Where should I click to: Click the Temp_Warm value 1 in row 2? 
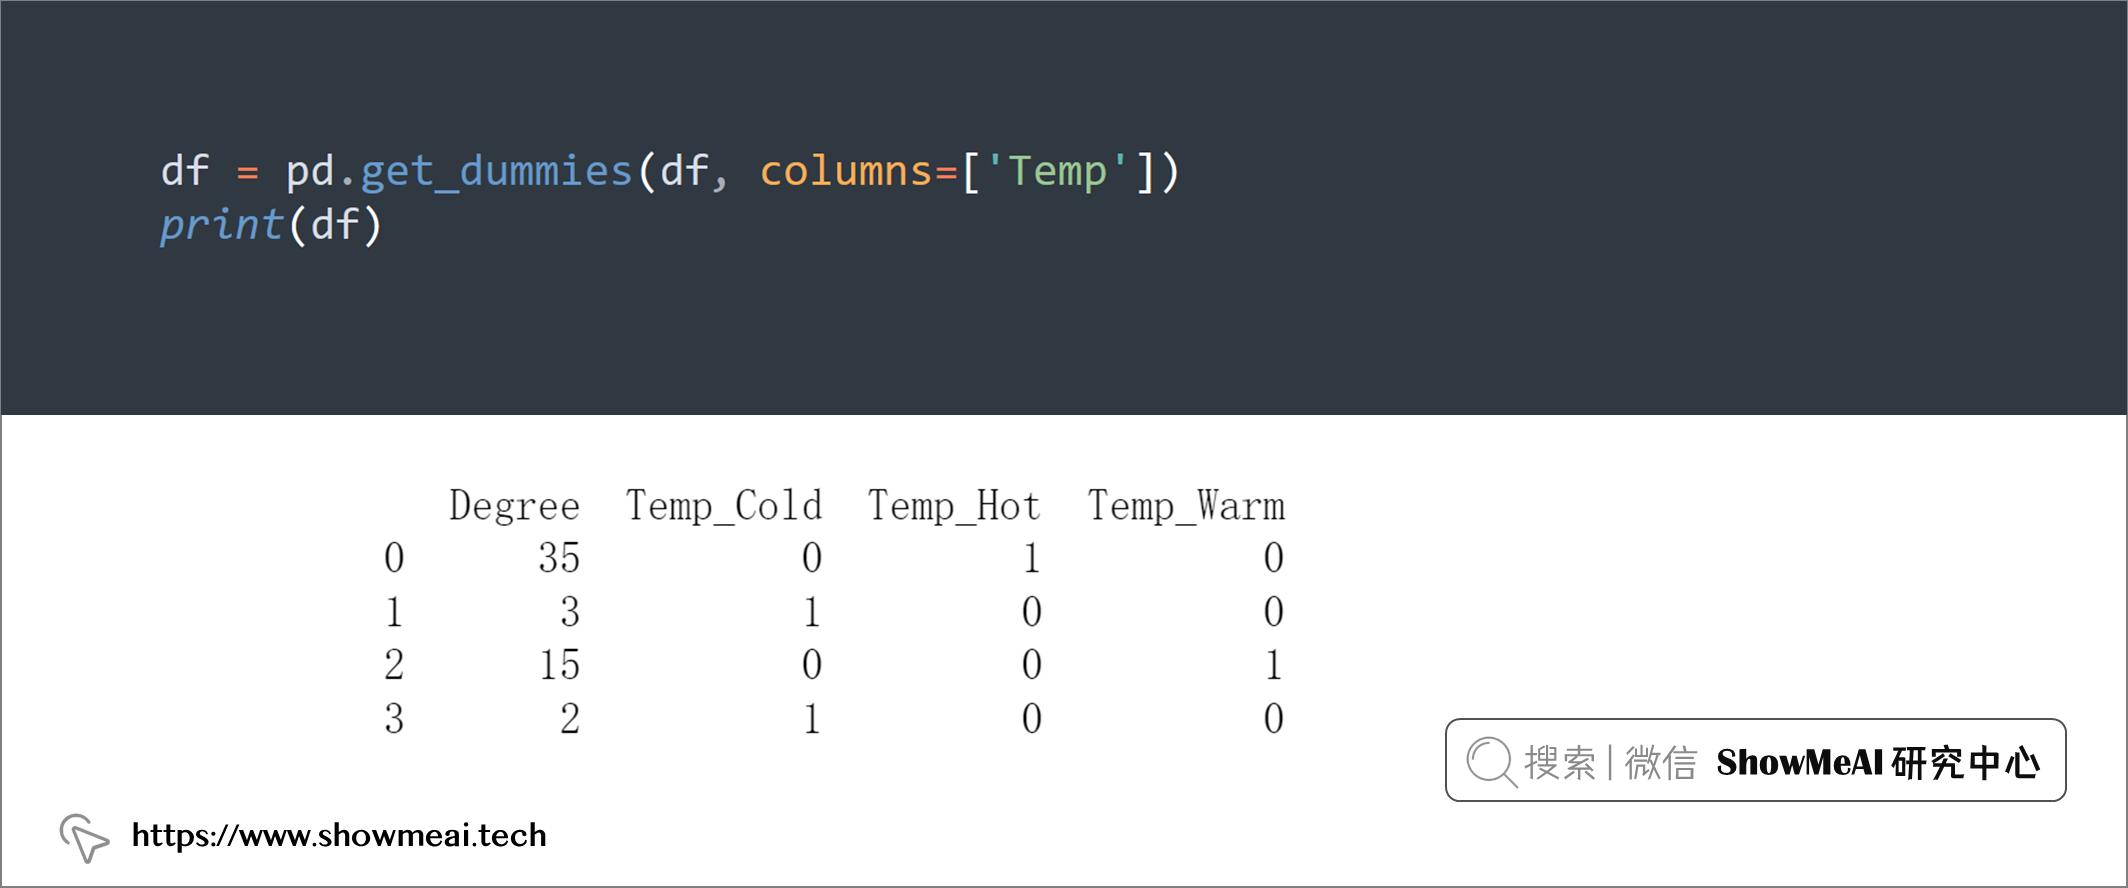coord(1273,665)
